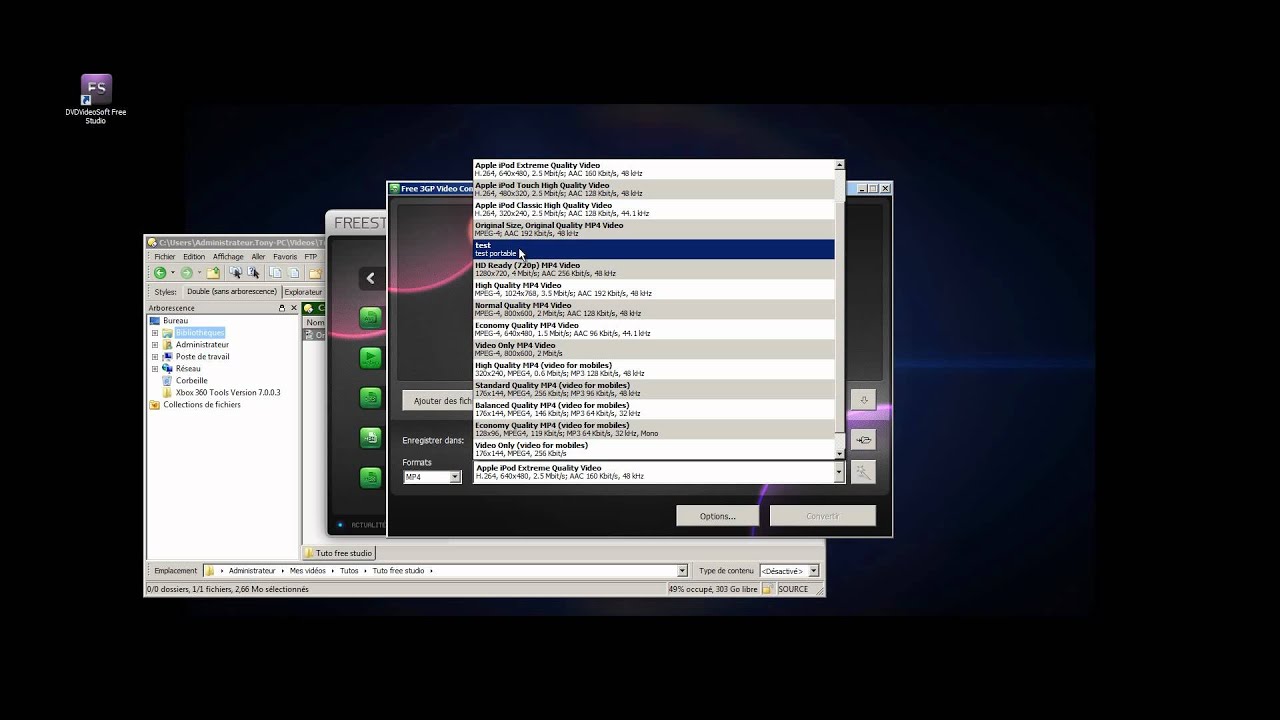Choose Apple iPod Classic High Quality Video preset

653,209
